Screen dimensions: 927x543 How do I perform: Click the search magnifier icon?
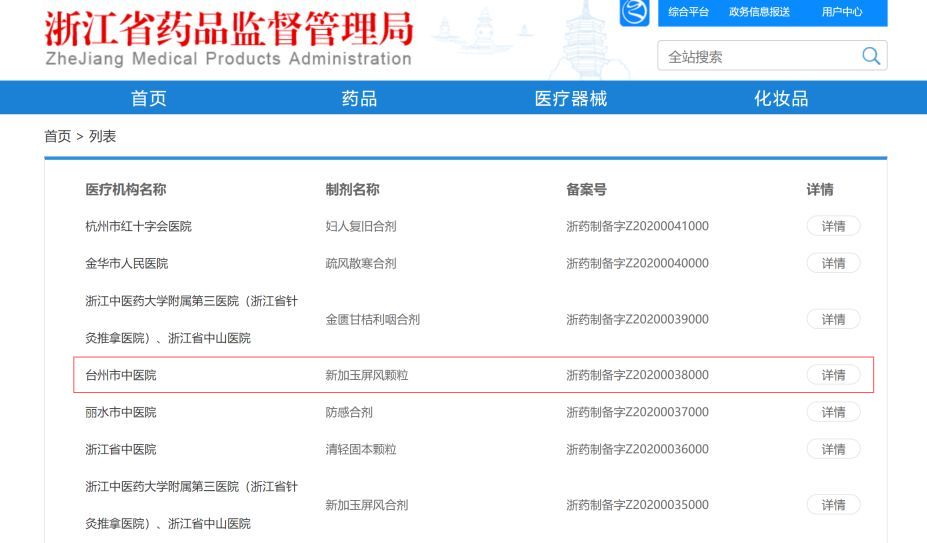pyautogui.click(x=871, y=57)
